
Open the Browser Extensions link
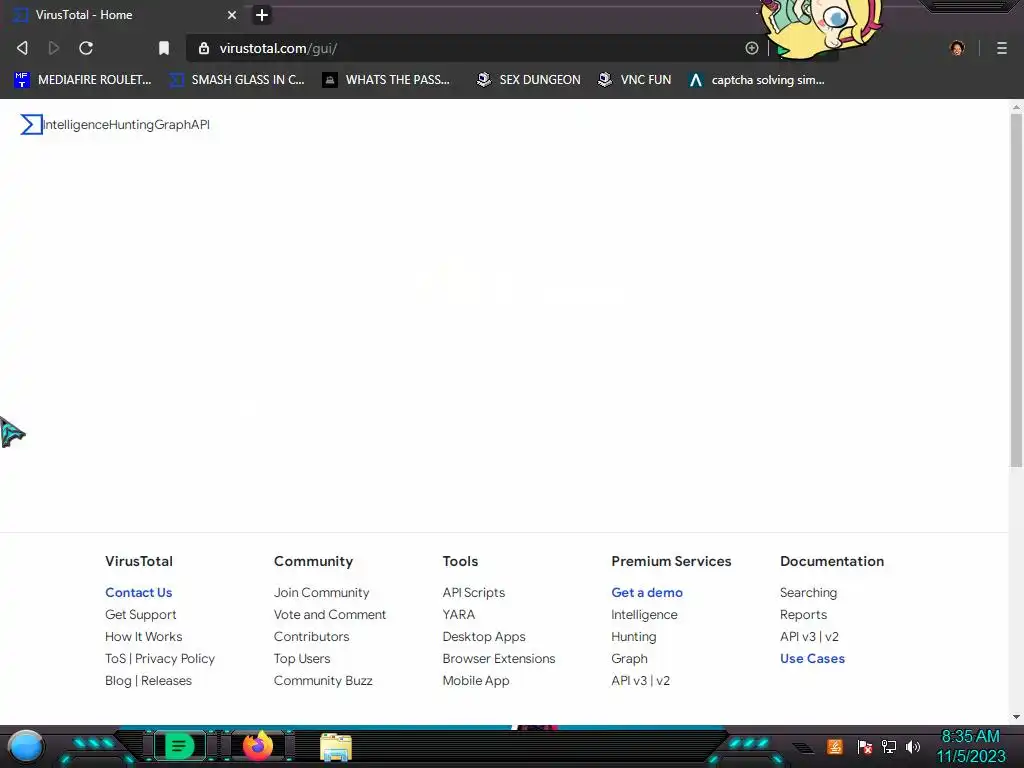coord(499,658)
